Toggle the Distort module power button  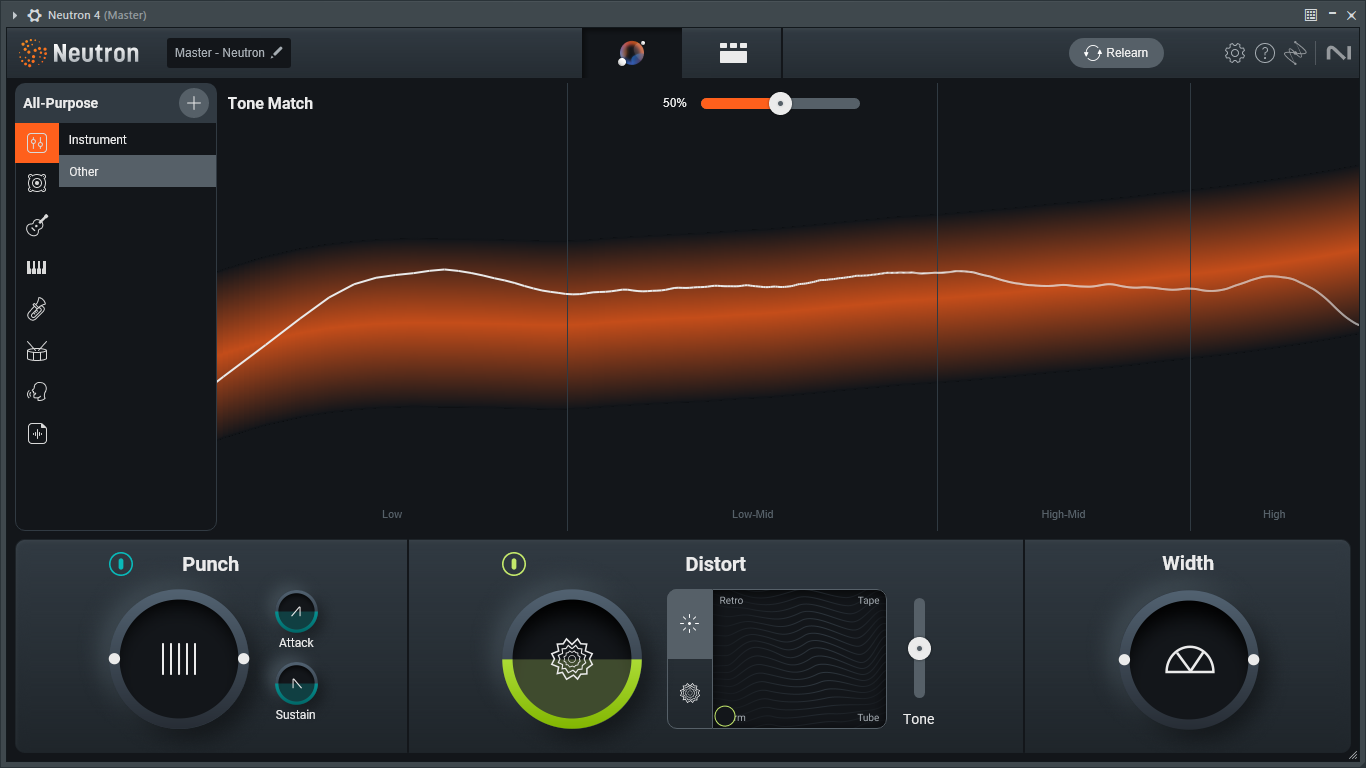(514, 564)
